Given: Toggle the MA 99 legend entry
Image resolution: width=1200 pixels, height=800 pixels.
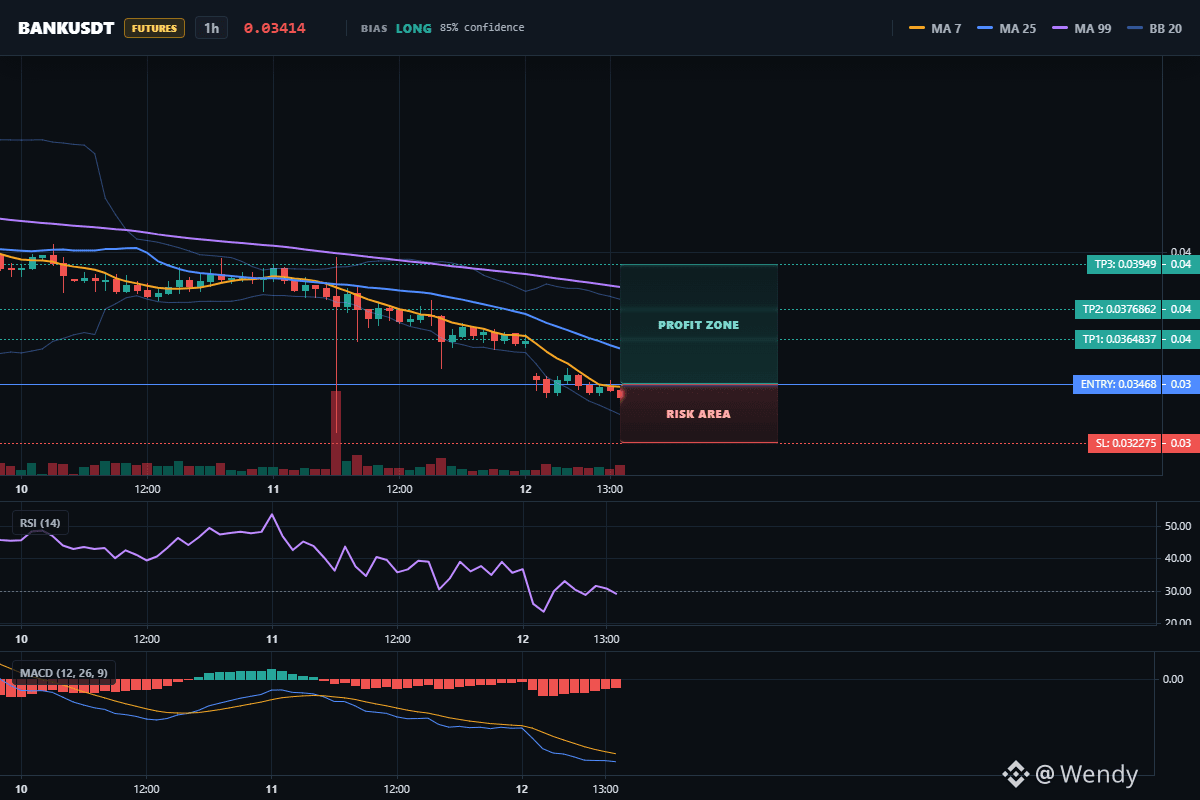Looking at the screenshot, I should coord(1081,28).
